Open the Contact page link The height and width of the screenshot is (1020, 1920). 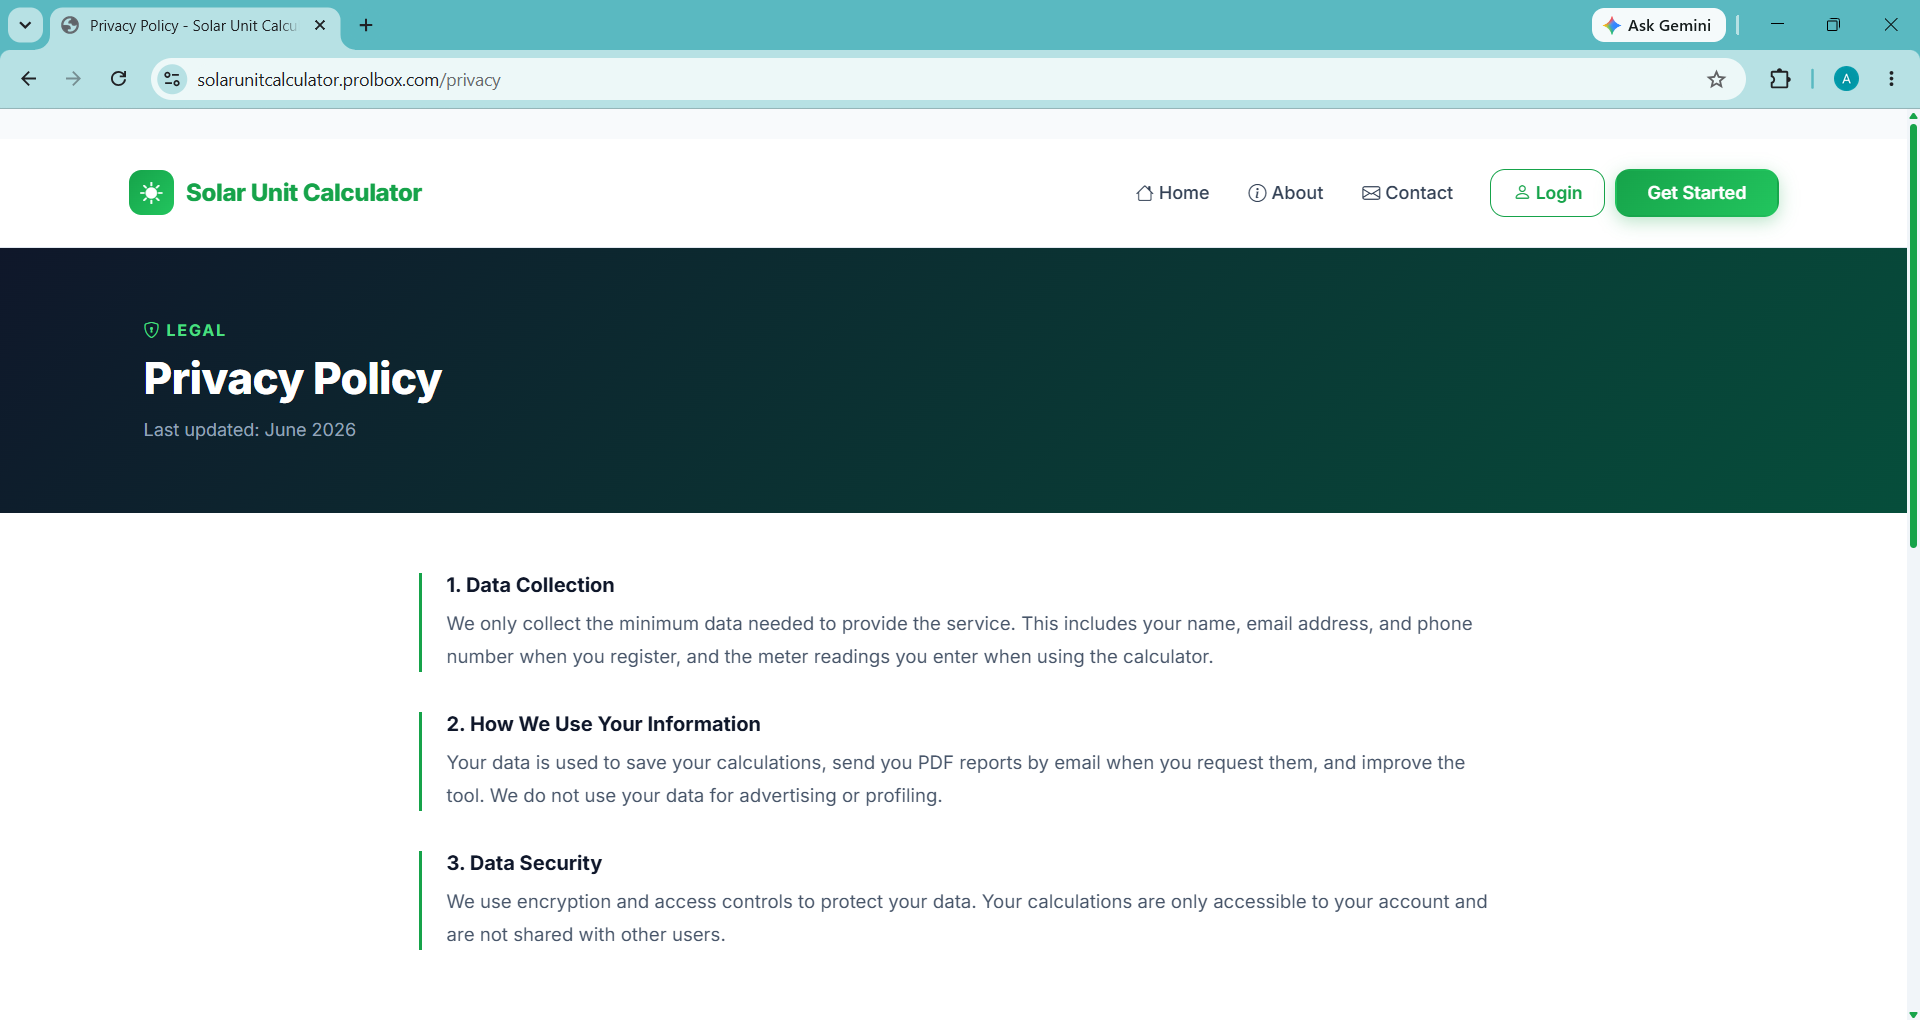(1407, 193)
